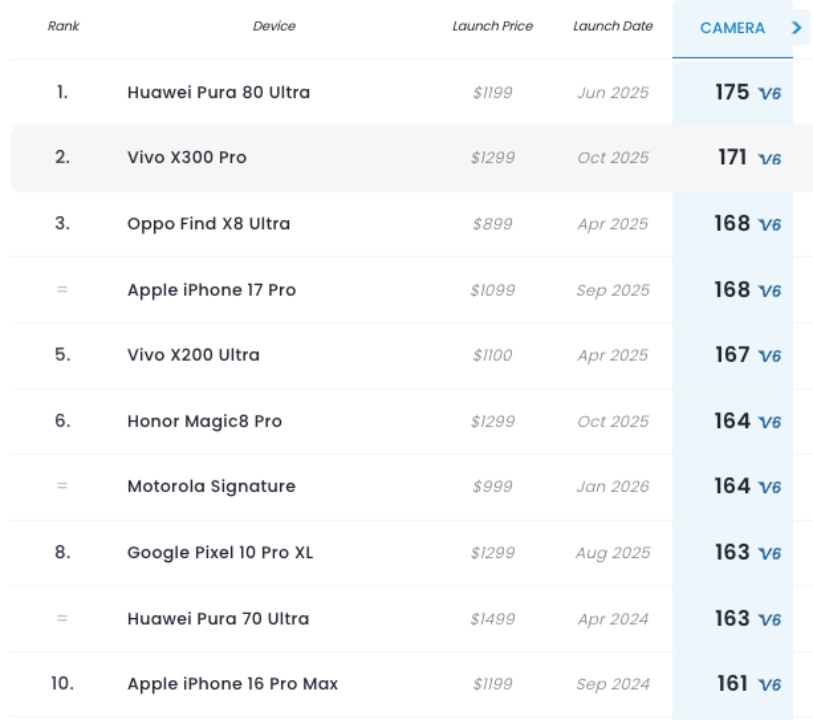The width and height of the screenshot is (813, 720).
Task: Sort by the Launch Price column header
Action: 492,26
